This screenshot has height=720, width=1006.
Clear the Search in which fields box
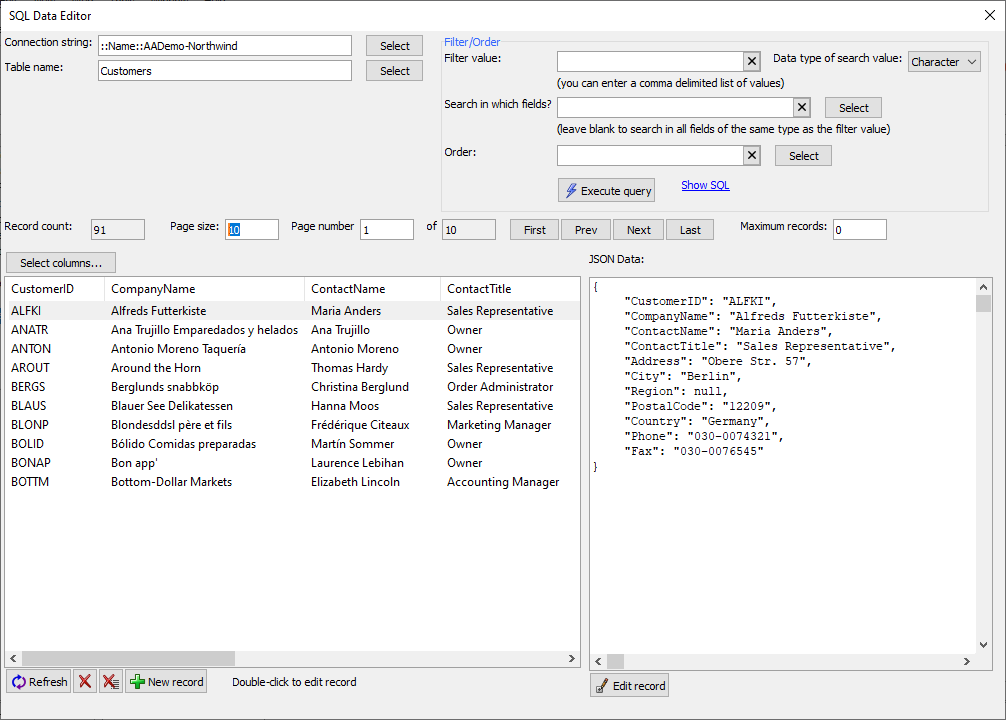click(x=802, y=107)
